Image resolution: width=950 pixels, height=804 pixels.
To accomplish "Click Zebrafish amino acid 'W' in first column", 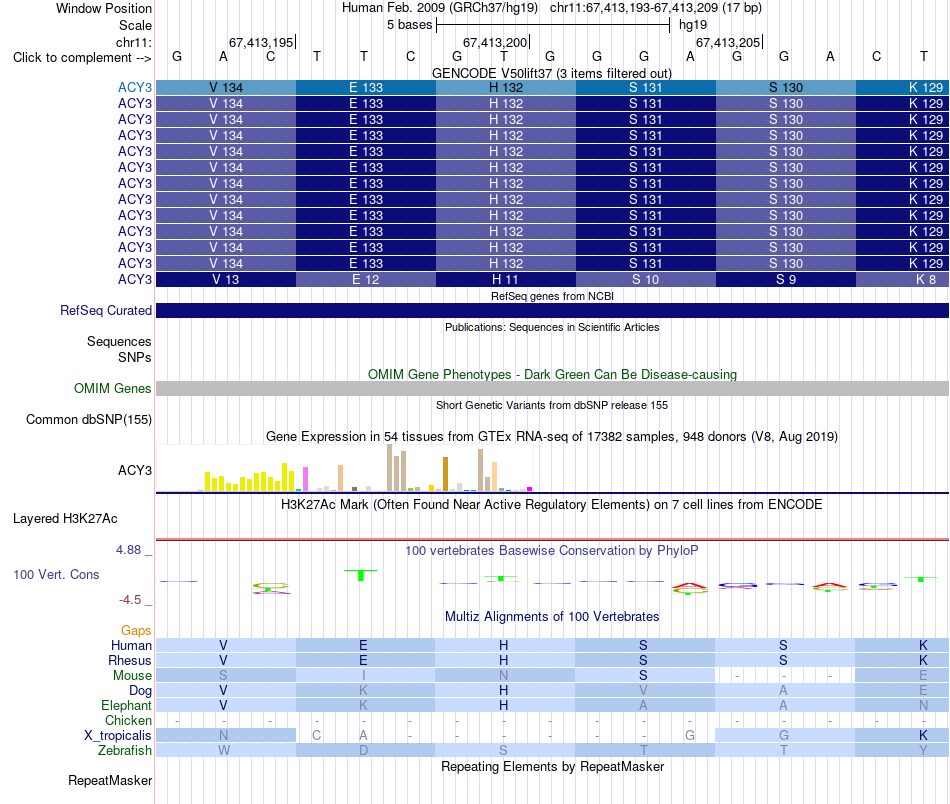I will 224,751.
